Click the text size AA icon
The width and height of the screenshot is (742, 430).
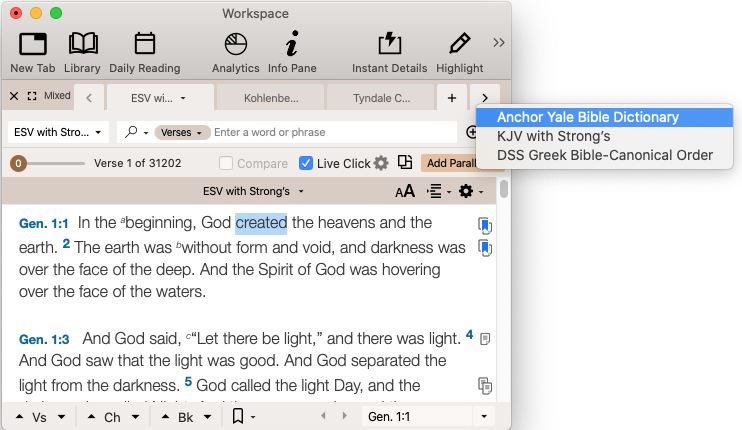(x=405, y=191)
